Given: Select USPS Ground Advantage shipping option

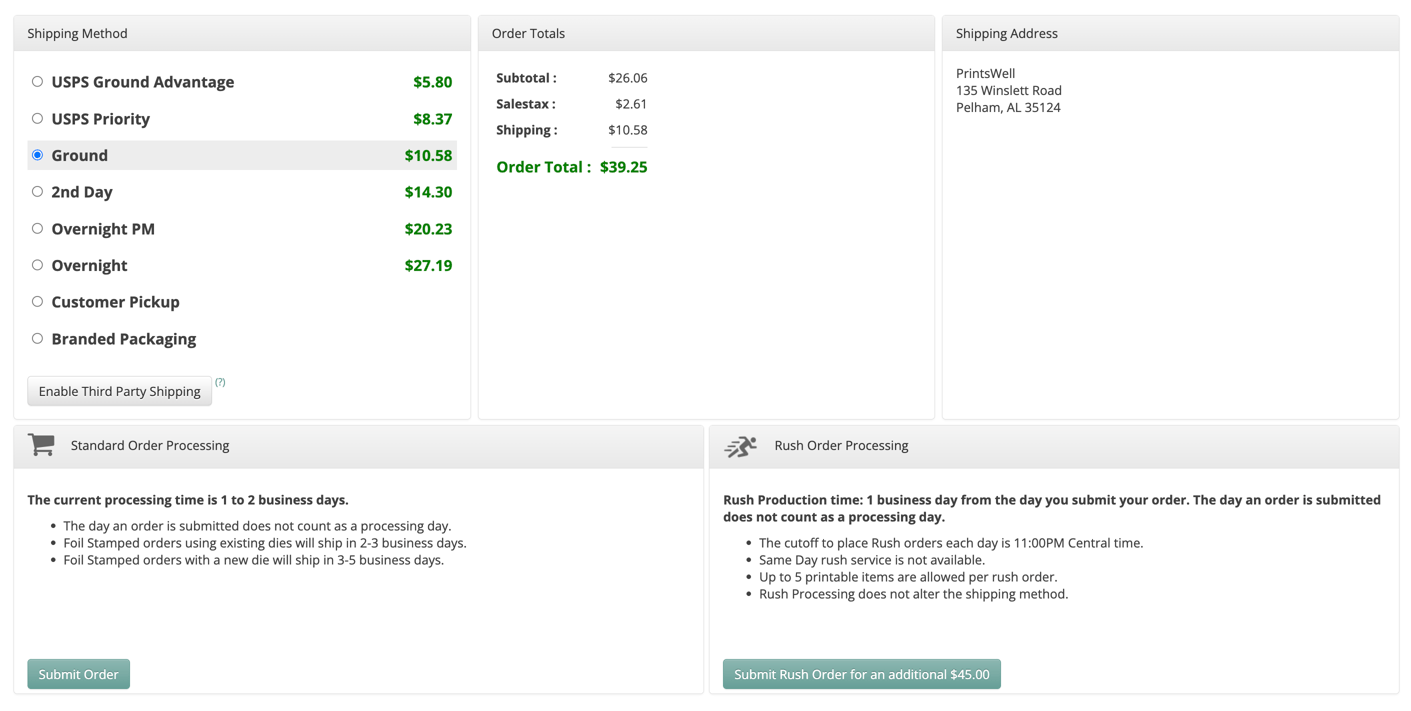Looking at the screenshot, I should [37, 82].
